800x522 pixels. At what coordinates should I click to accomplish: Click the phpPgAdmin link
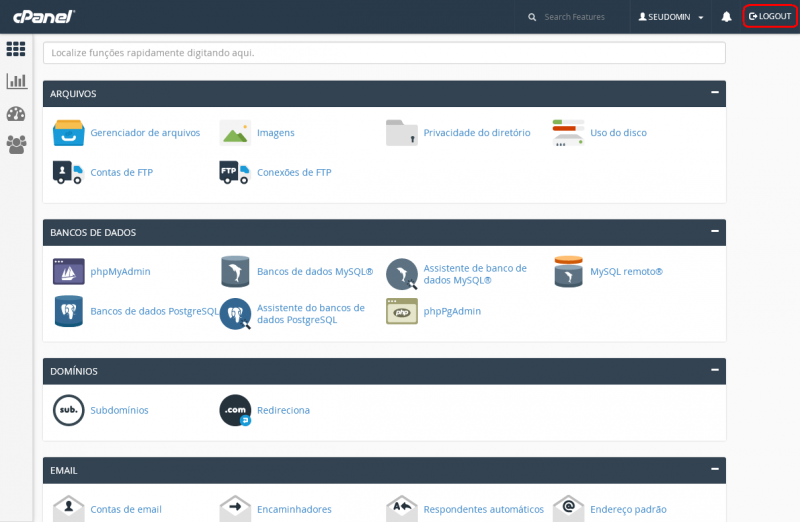(x=452, y=311)
